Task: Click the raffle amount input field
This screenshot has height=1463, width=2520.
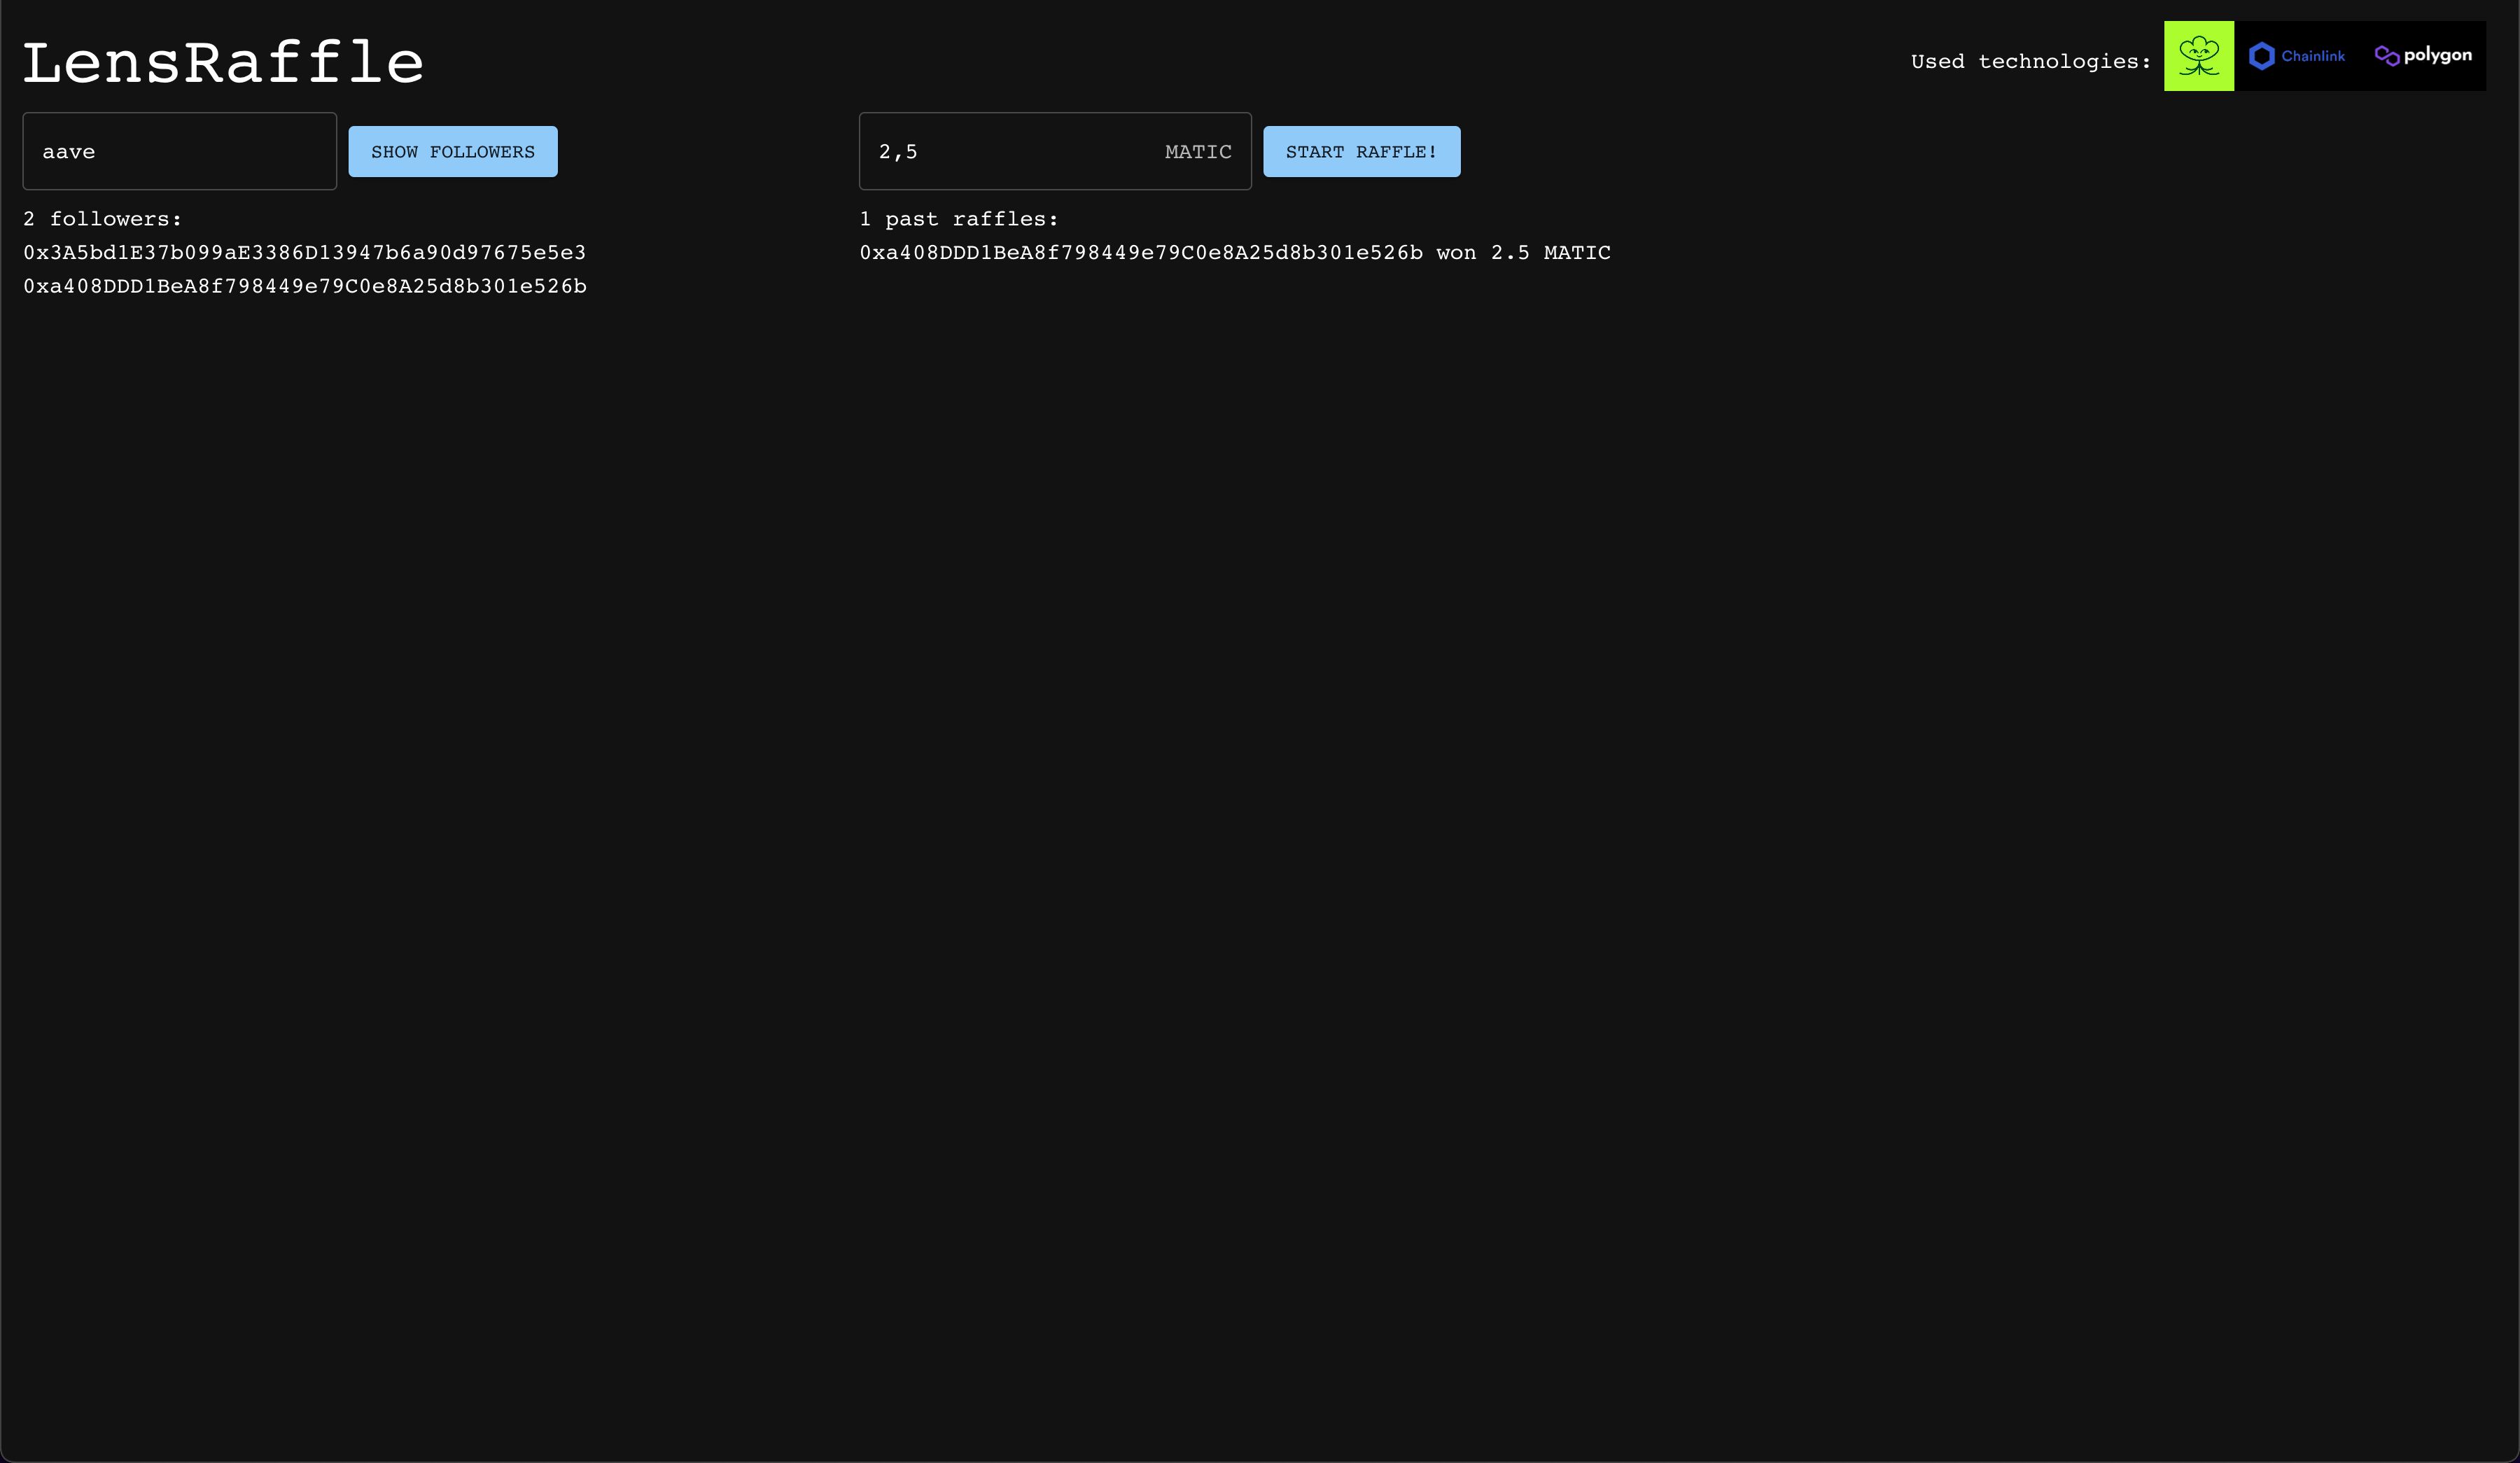Action: [1053, 150]
